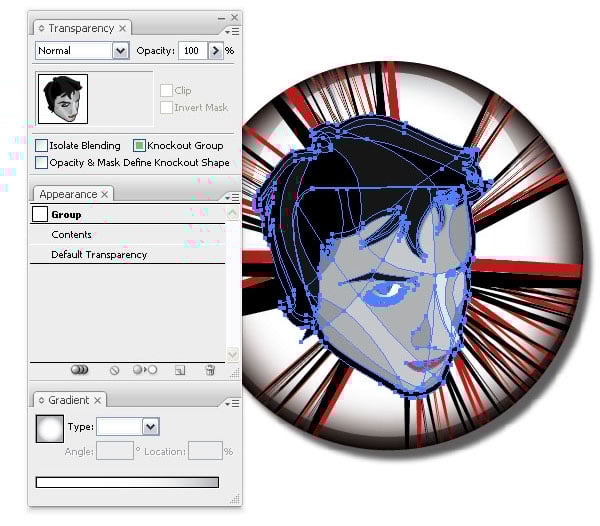The height and width of the screenshot is (526, 600).
Task: Expand the Opacity slider arrow
Action: (x=214, y=51)
